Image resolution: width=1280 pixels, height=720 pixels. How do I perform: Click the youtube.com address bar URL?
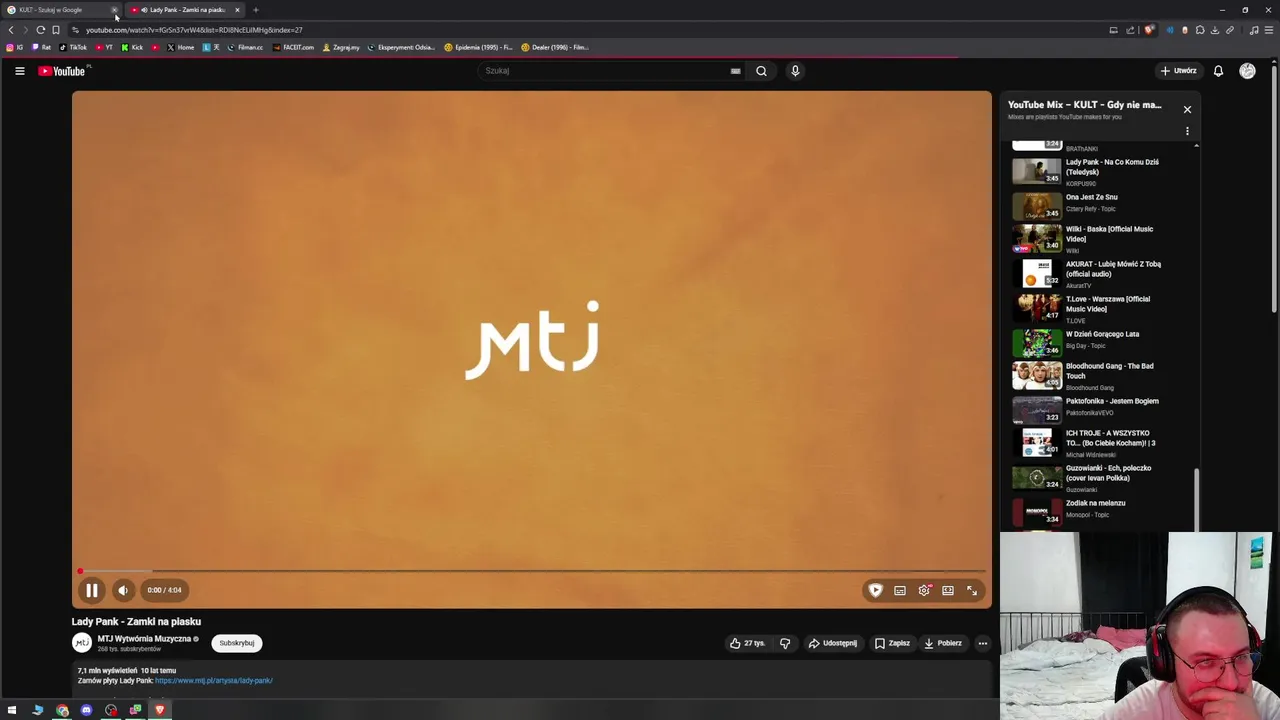point(194,30)
